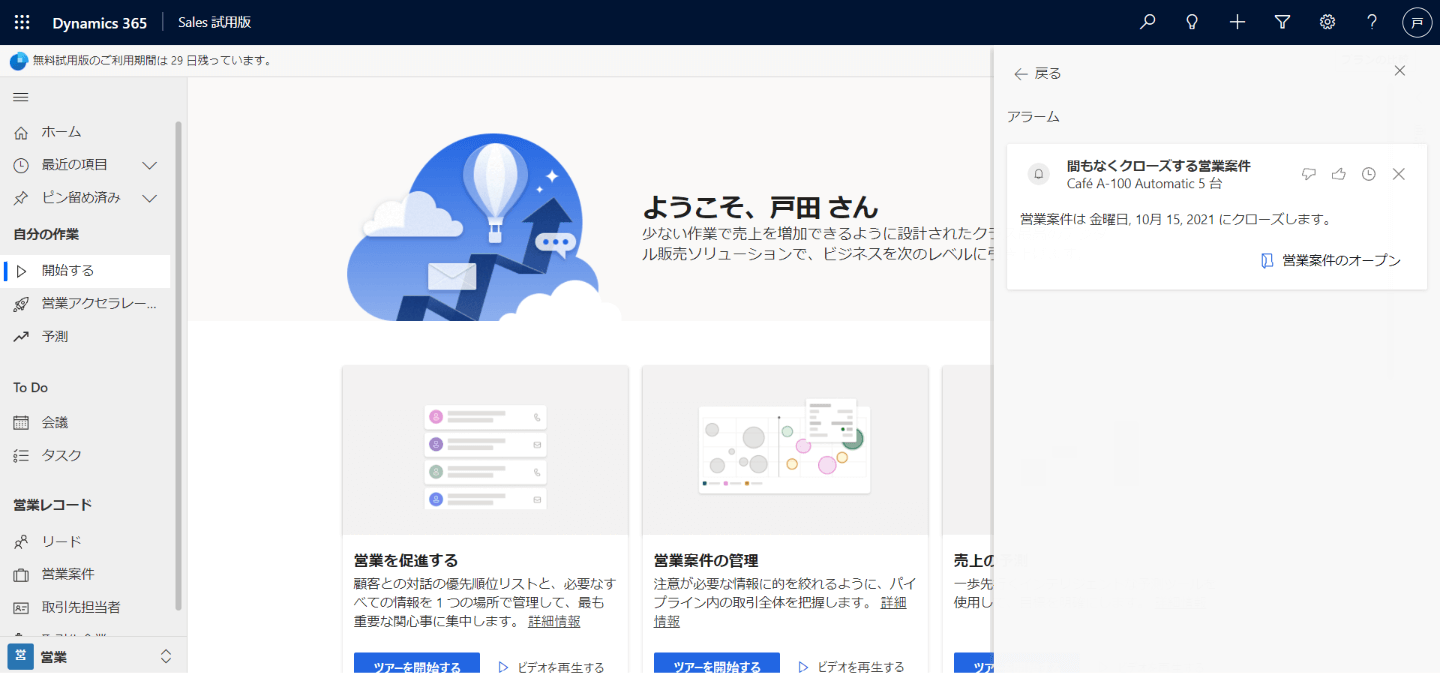Click the bell icon on alarm card

click(x=1039, y=174)
